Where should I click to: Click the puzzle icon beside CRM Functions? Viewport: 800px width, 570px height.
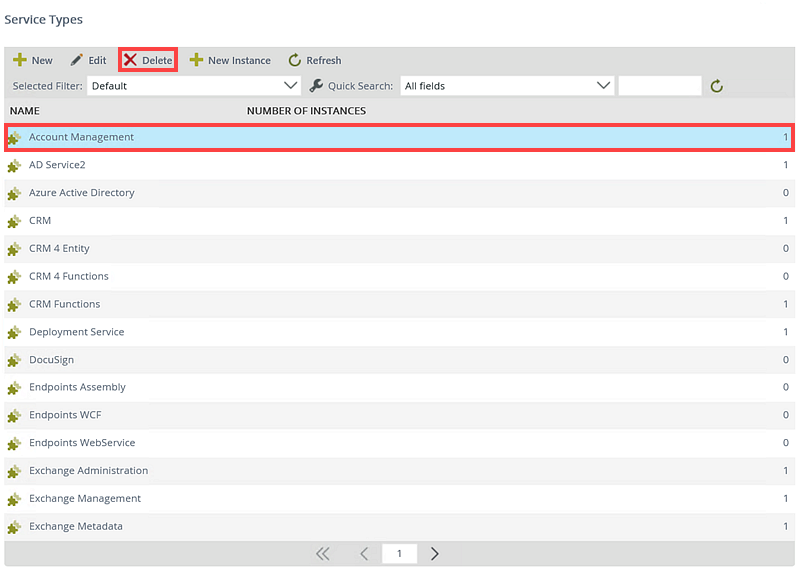point(14,304)
